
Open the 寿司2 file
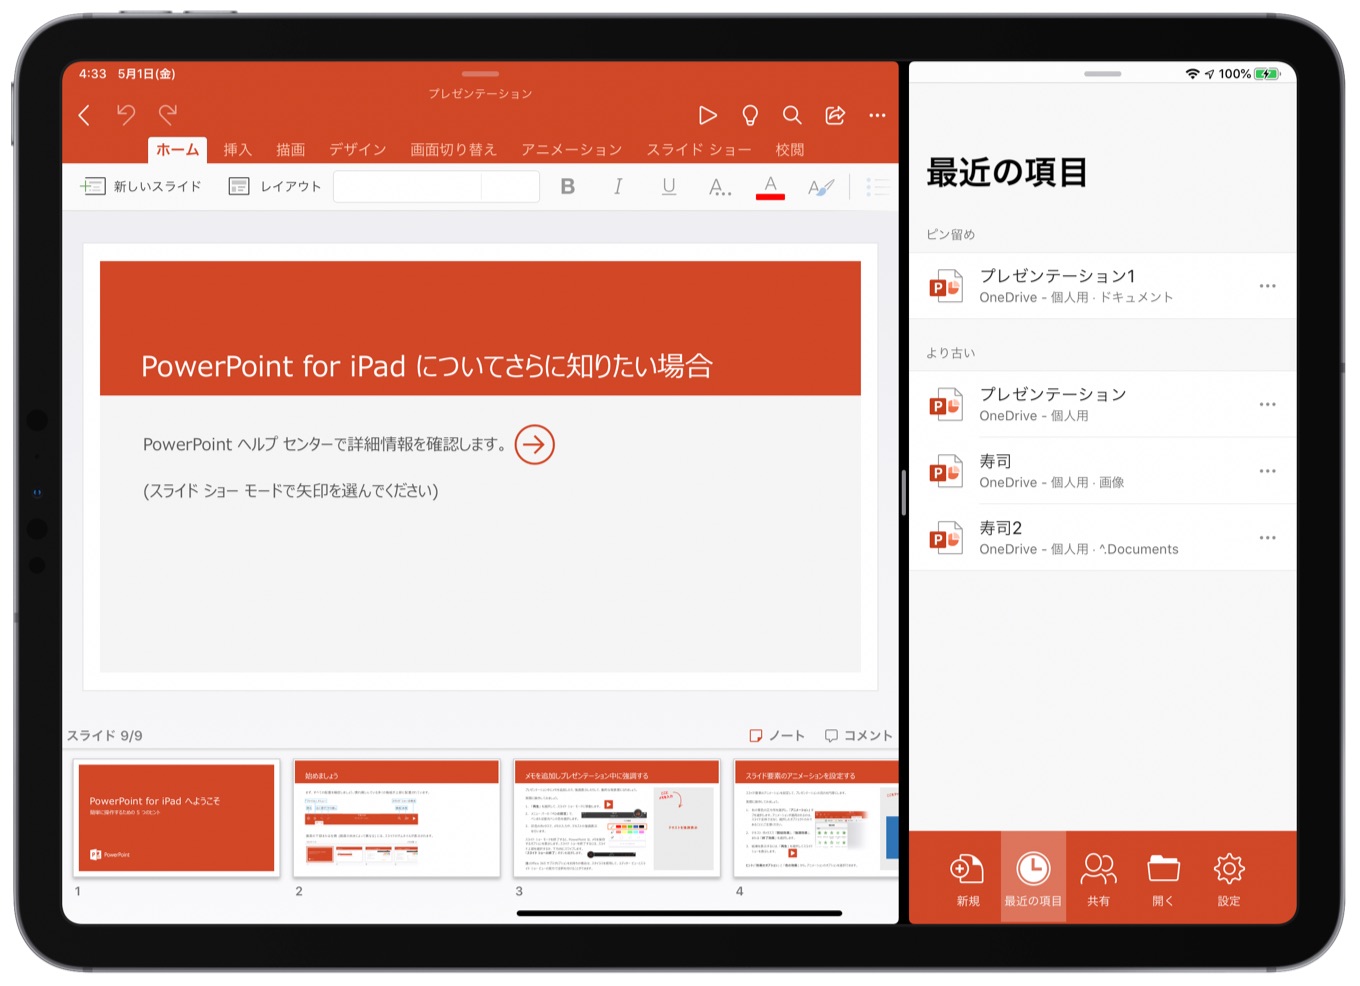[1102, 538]
